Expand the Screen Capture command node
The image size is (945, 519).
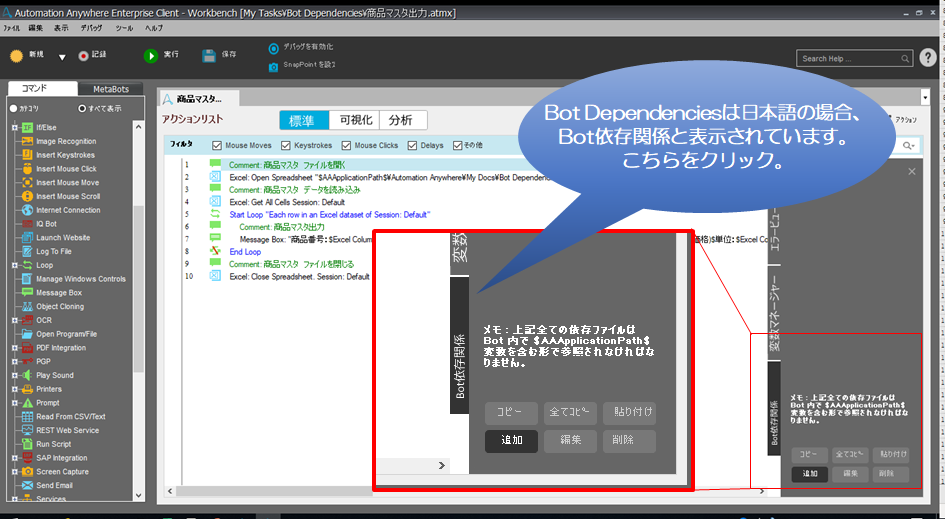pyautogui.click(x=15, y=471)
